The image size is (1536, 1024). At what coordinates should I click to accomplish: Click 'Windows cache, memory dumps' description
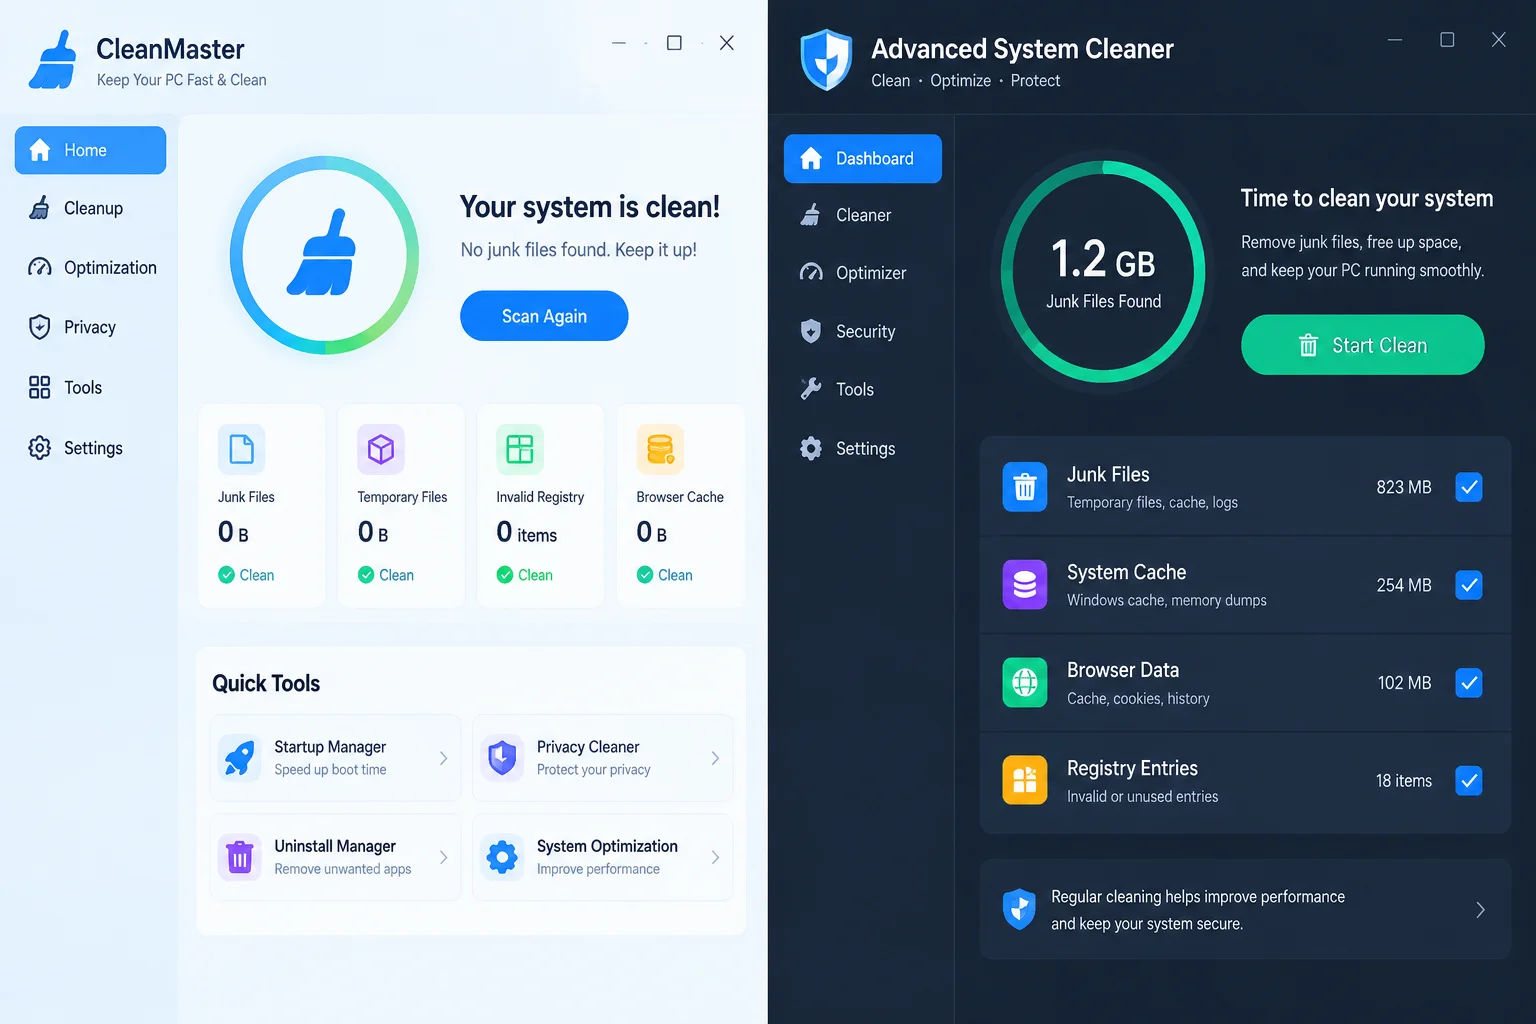click(1167, 600)
